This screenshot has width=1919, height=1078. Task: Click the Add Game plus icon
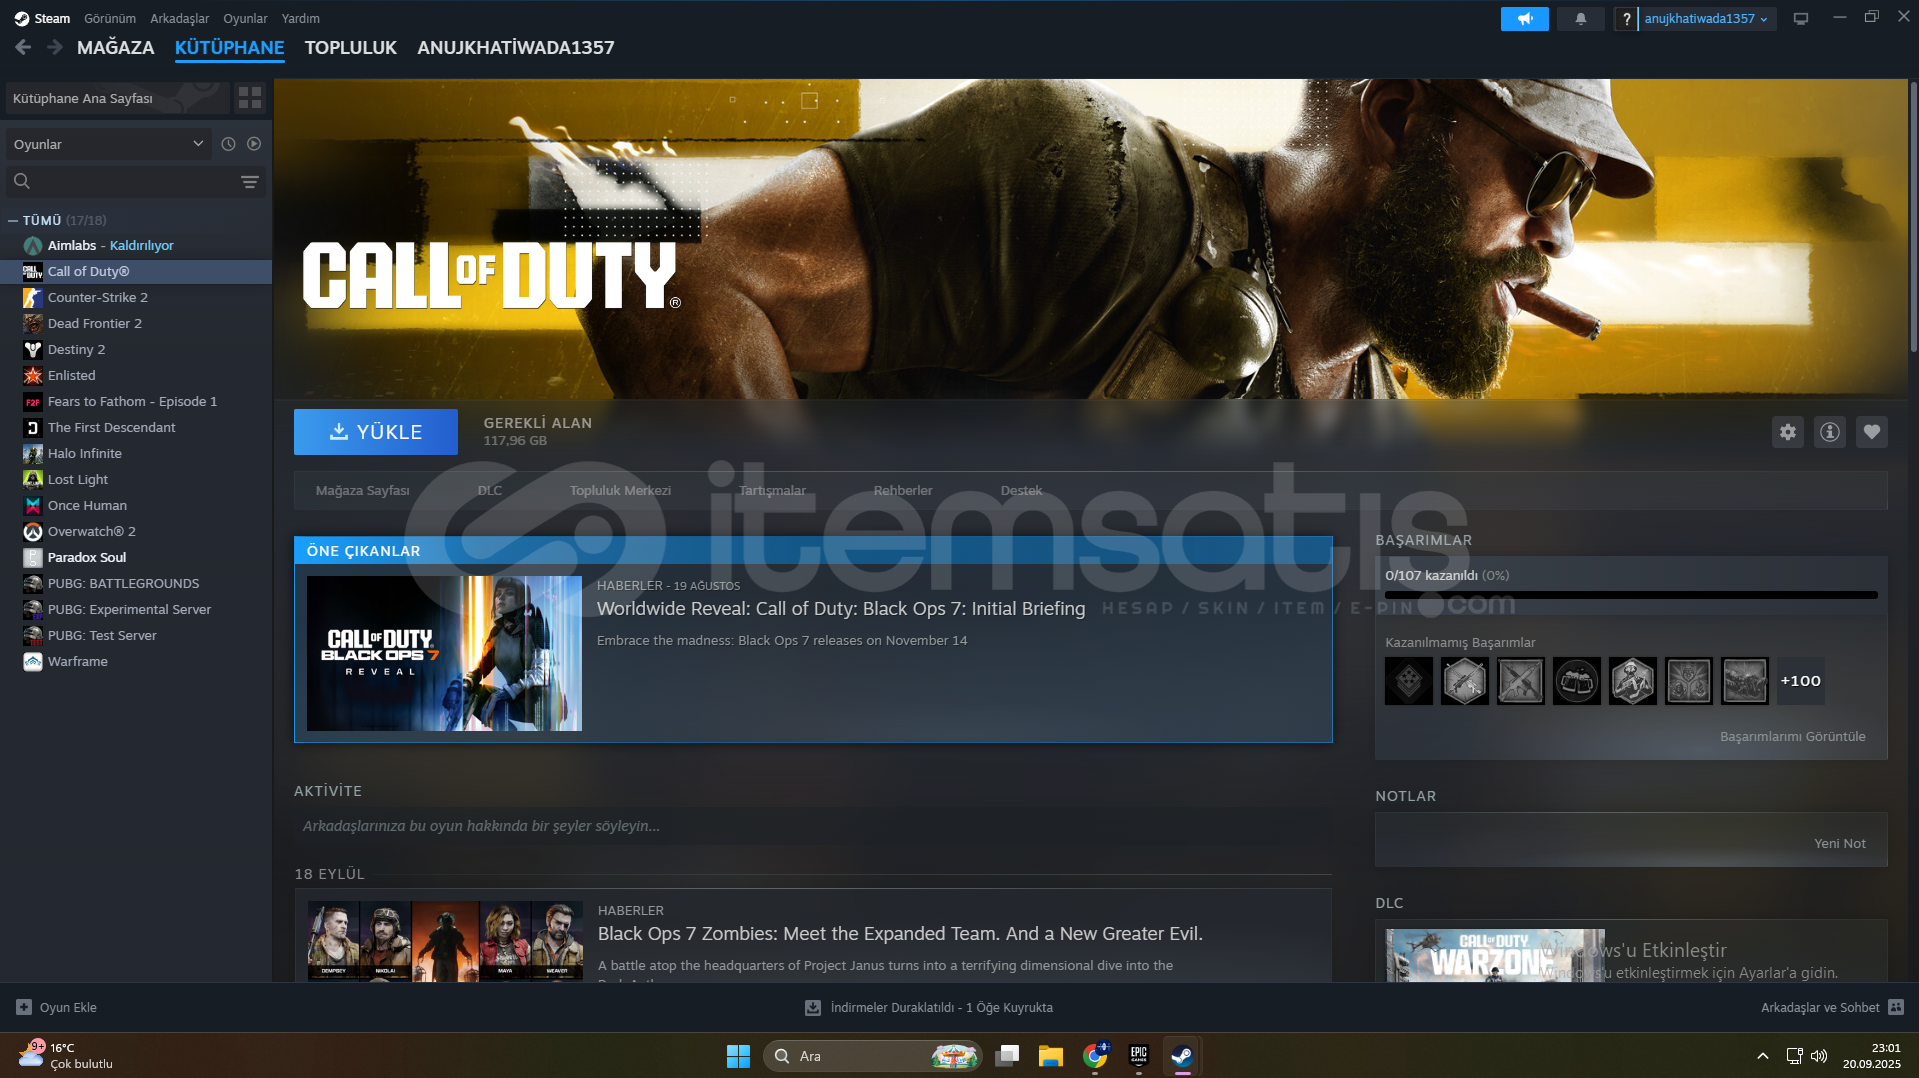pyautogui.click(x=24, y=1007)
